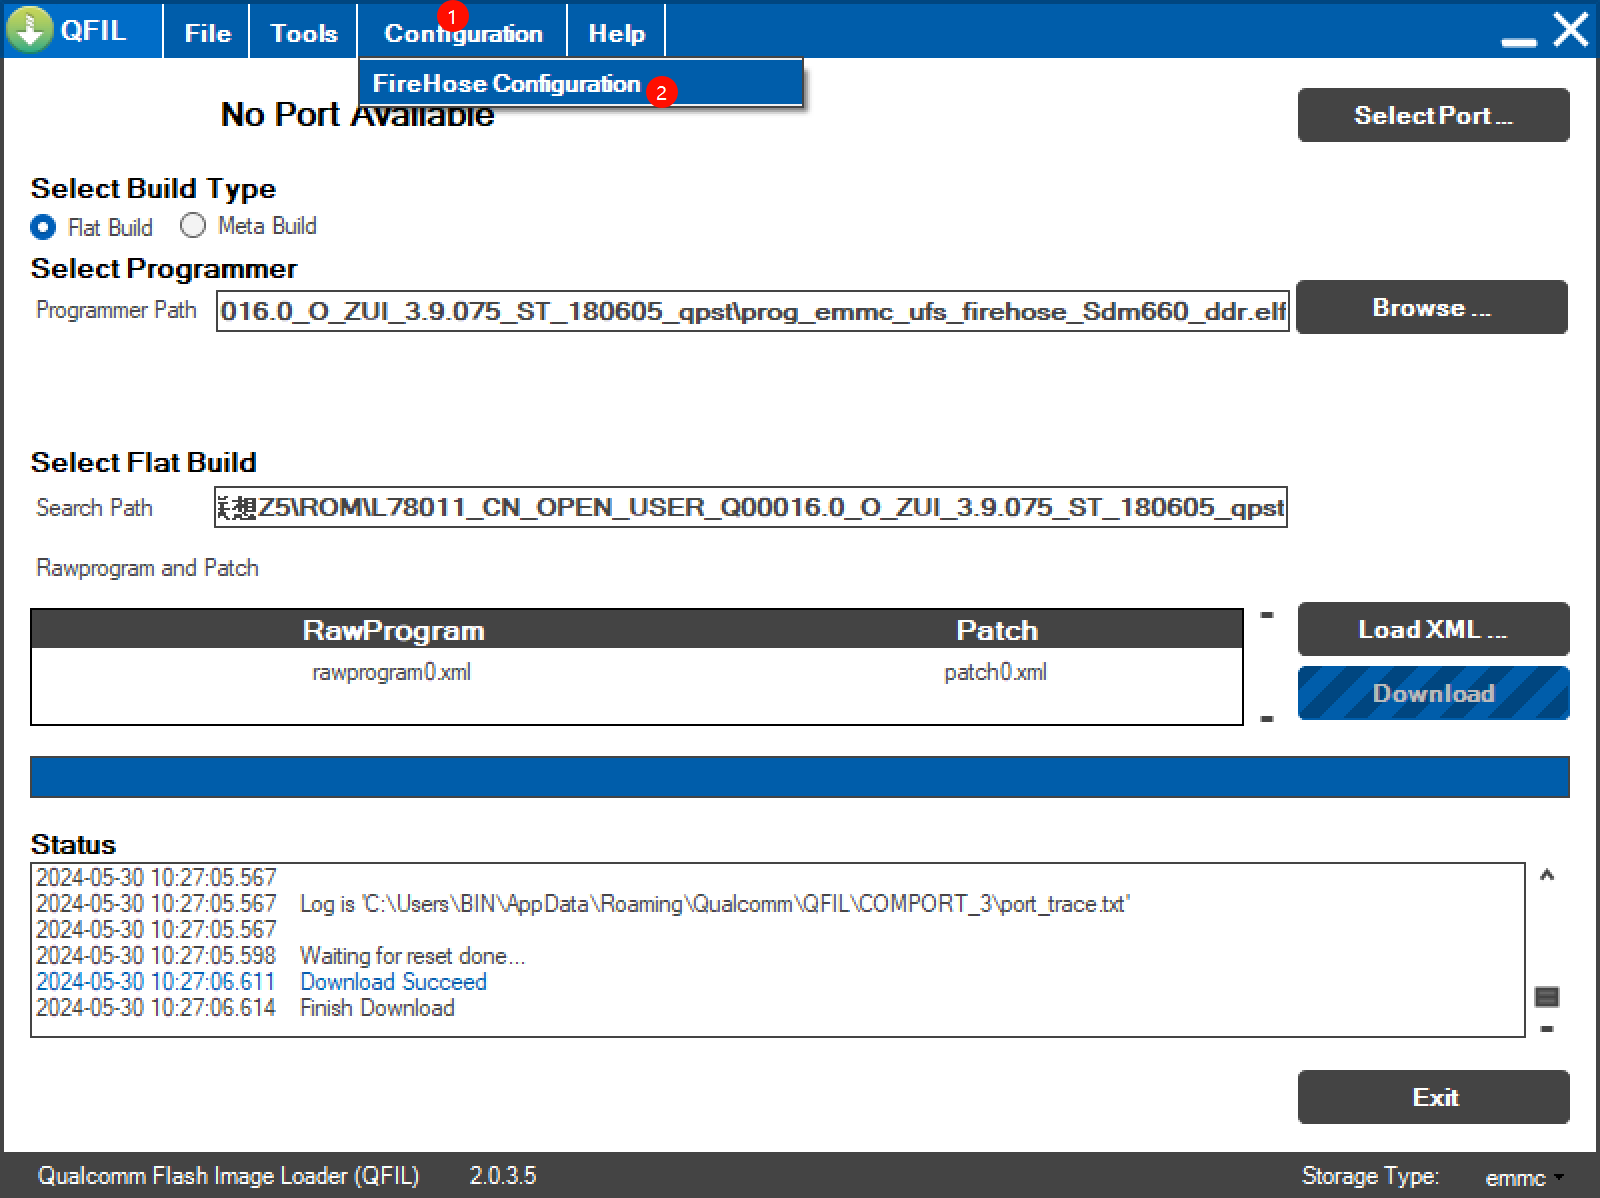Viewport: 1600px width, 1198px height.
Task: Click the Qualcomm Flash Image Loader status text
Action: 228,1176
